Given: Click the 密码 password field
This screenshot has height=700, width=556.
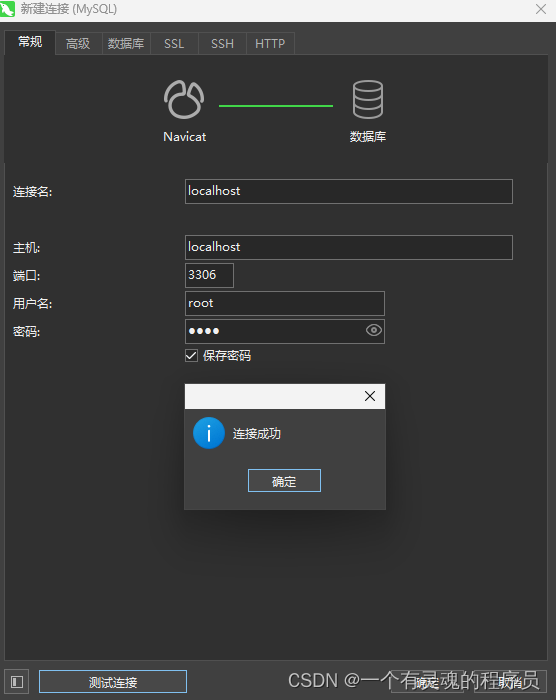Looking at the screenshot, I should (284, 331).
